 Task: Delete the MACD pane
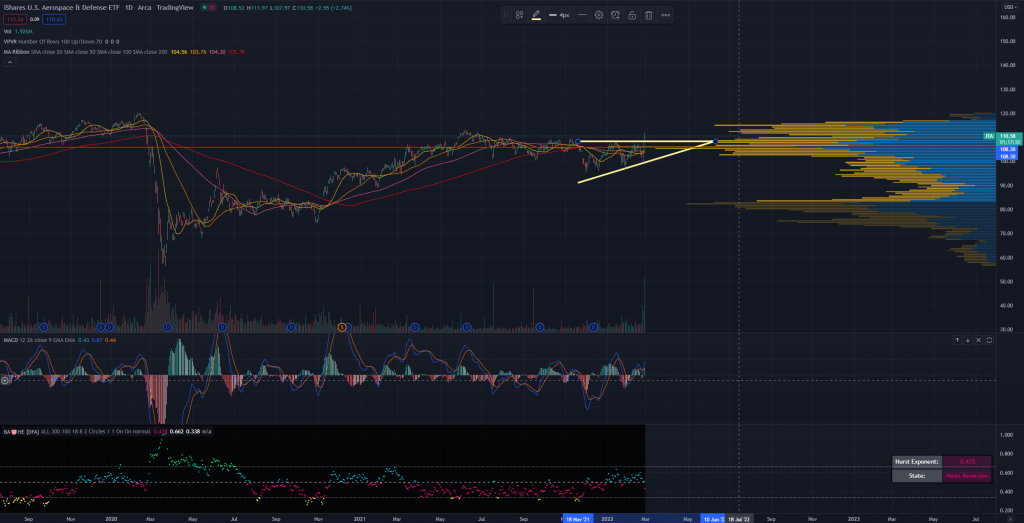977,341
